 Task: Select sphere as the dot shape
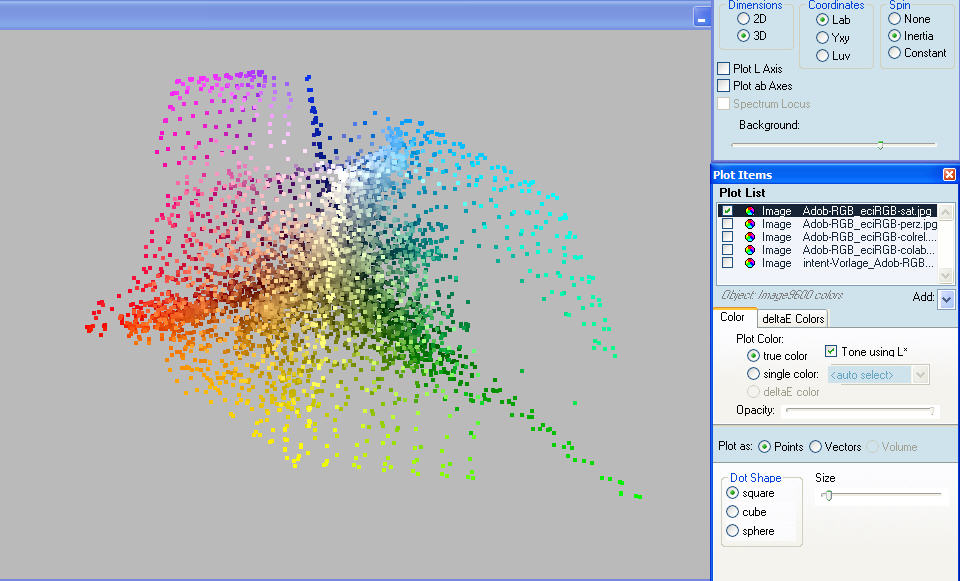point(733,531)
